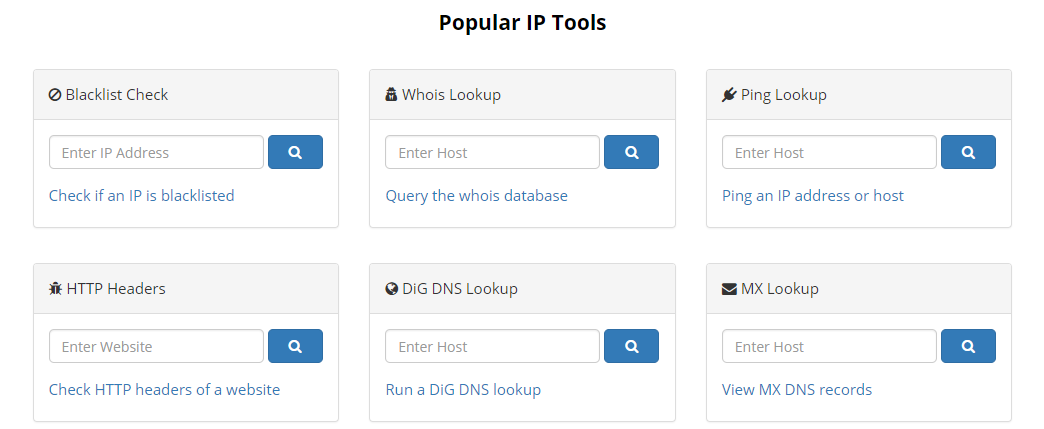Run MX Lookup search button
1044x429 pixels.
coord(968,346)
